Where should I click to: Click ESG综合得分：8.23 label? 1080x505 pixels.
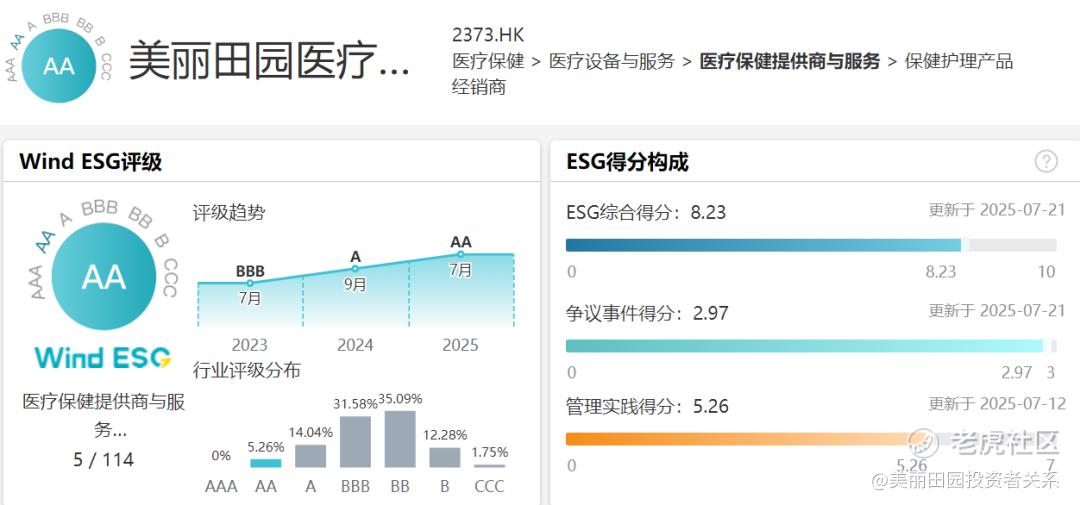[646, 212]
